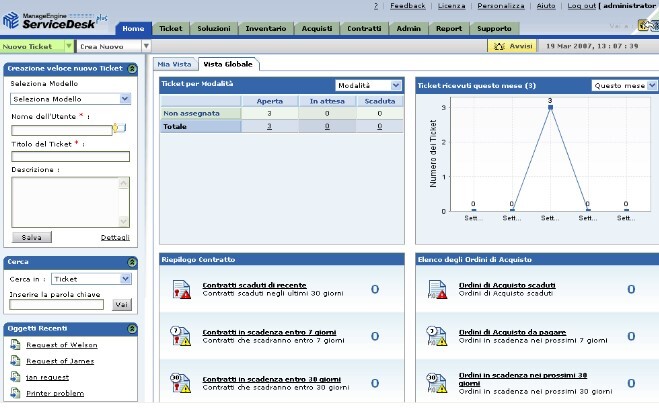Click the Ordini di Acquisto da pagare icon
The height and width of the screenshot is (415, 659).
pos(437,336)
